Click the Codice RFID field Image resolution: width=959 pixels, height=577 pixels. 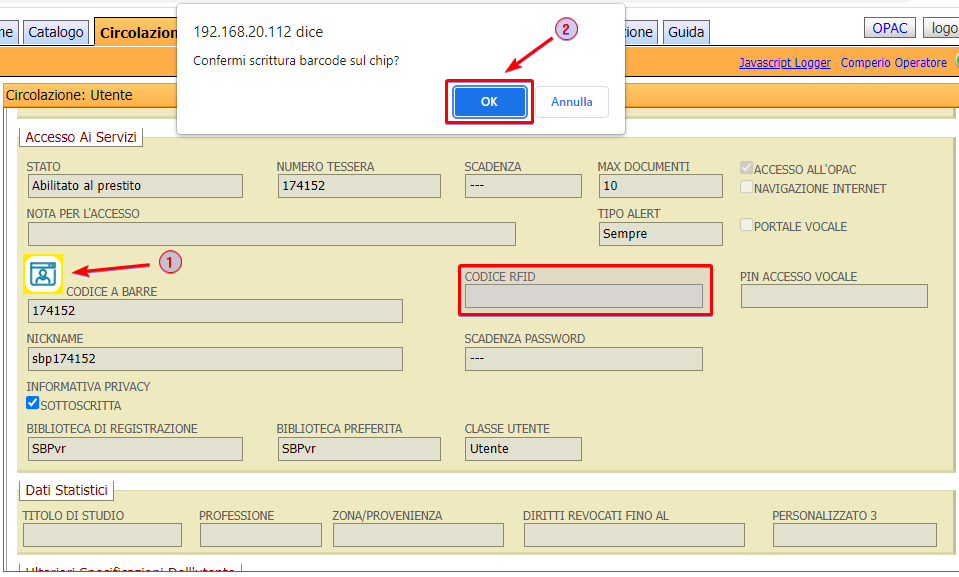(x=583, y=296)
